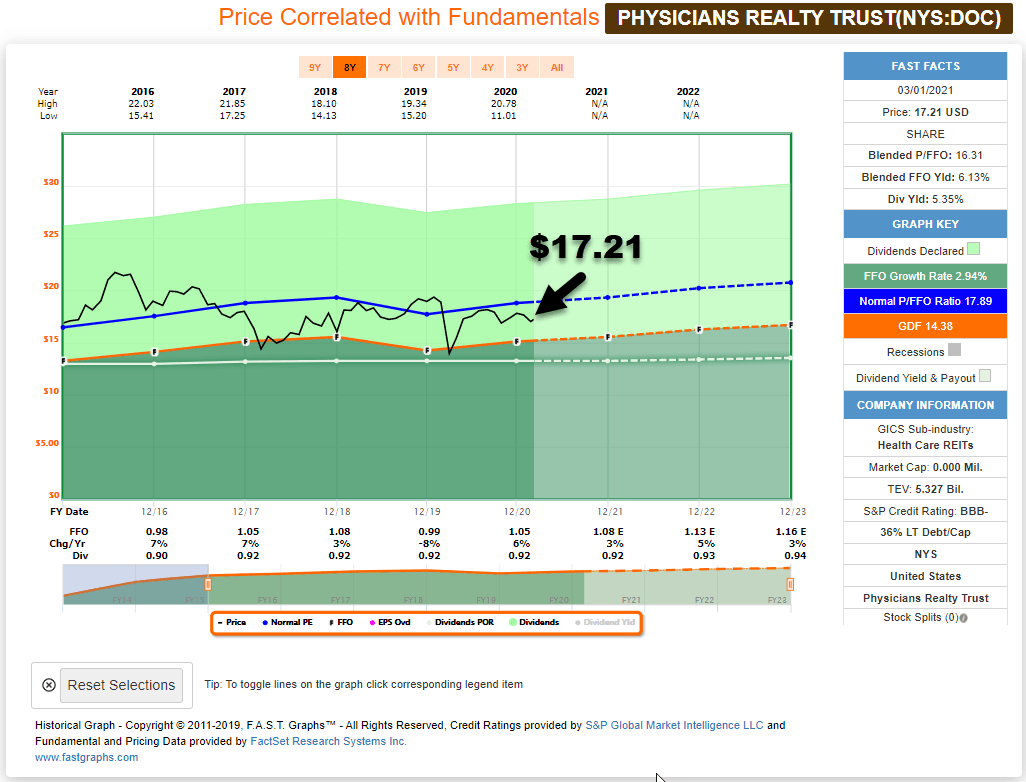This screenshot has width=1026, height=782.
Task: Open the S&P Global Market Intelligence LLC link
Action: click(675, 725)
